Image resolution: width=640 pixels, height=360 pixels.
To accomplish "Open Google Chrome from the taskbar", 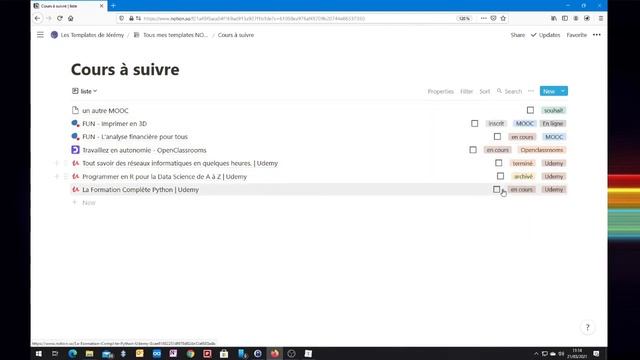I will point(191,353).
